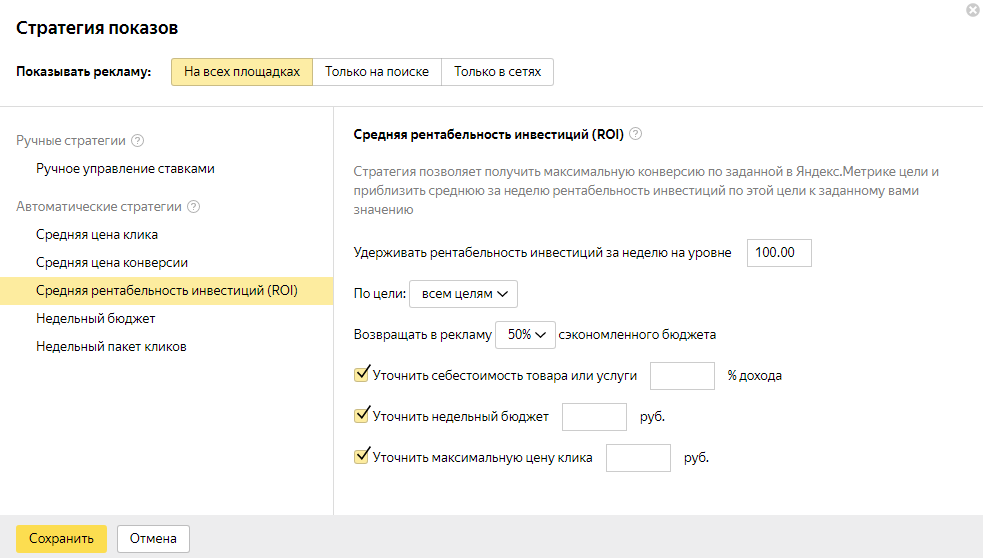983x558 pixels.
Task: Focus the ROI level field with 100.00
Action: tap(779, 253)
